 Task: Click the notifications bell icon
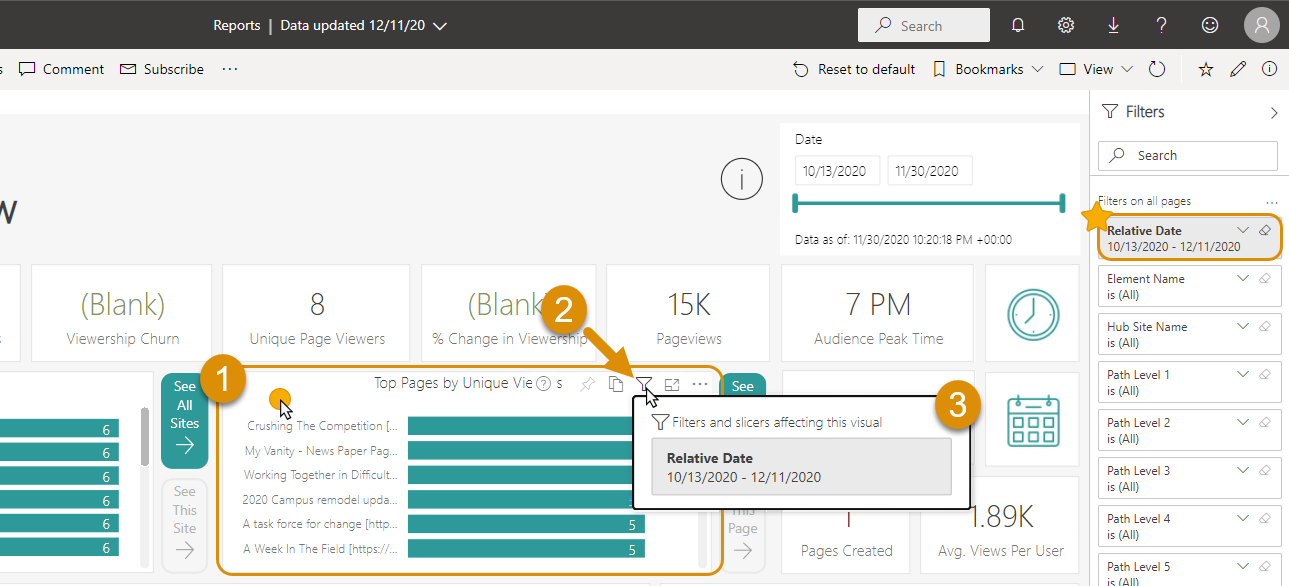click(x=1018, y=25)
